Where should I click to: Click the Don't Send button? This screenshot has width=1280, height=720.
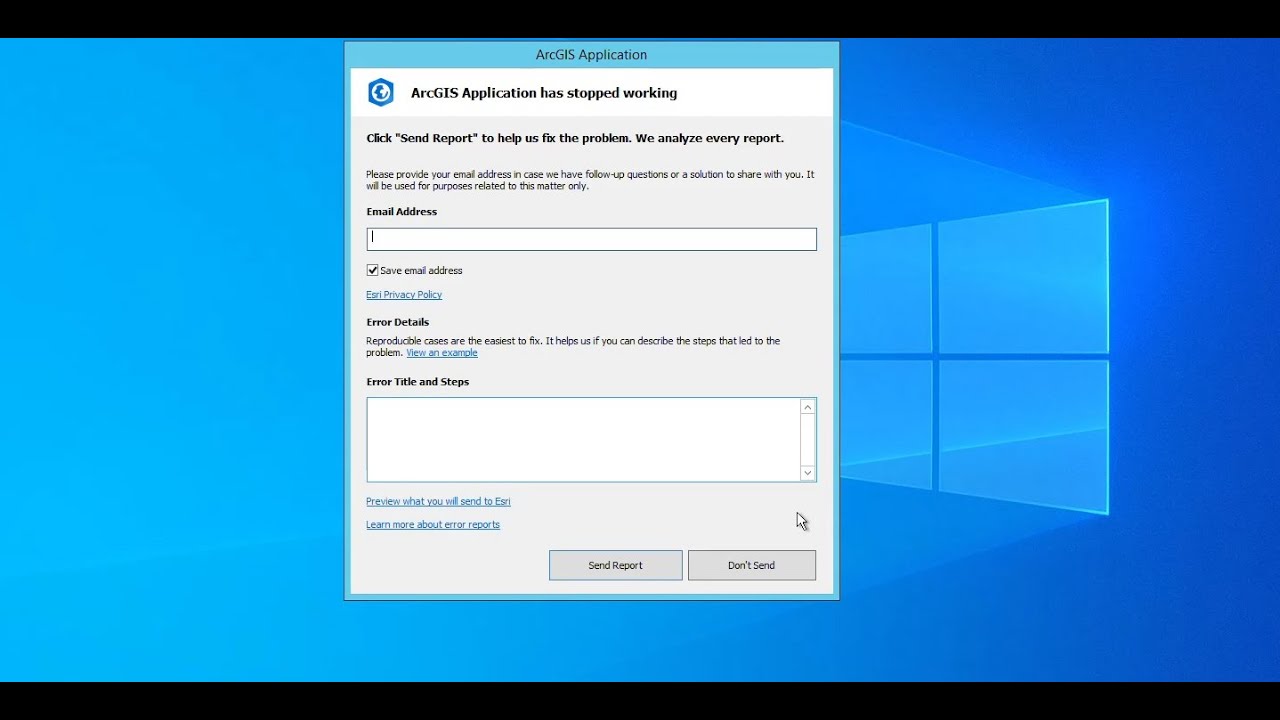[x=752, y=565]
